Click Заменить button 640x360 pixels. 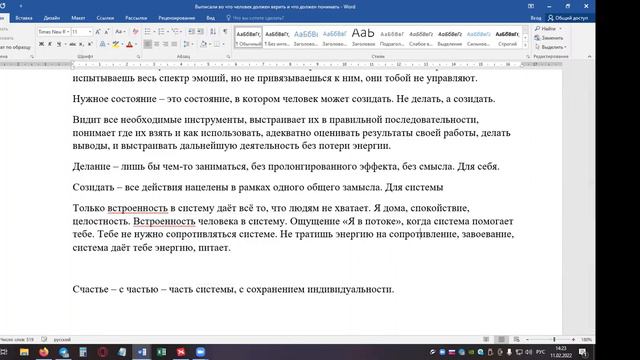click(x=549, y=38)
